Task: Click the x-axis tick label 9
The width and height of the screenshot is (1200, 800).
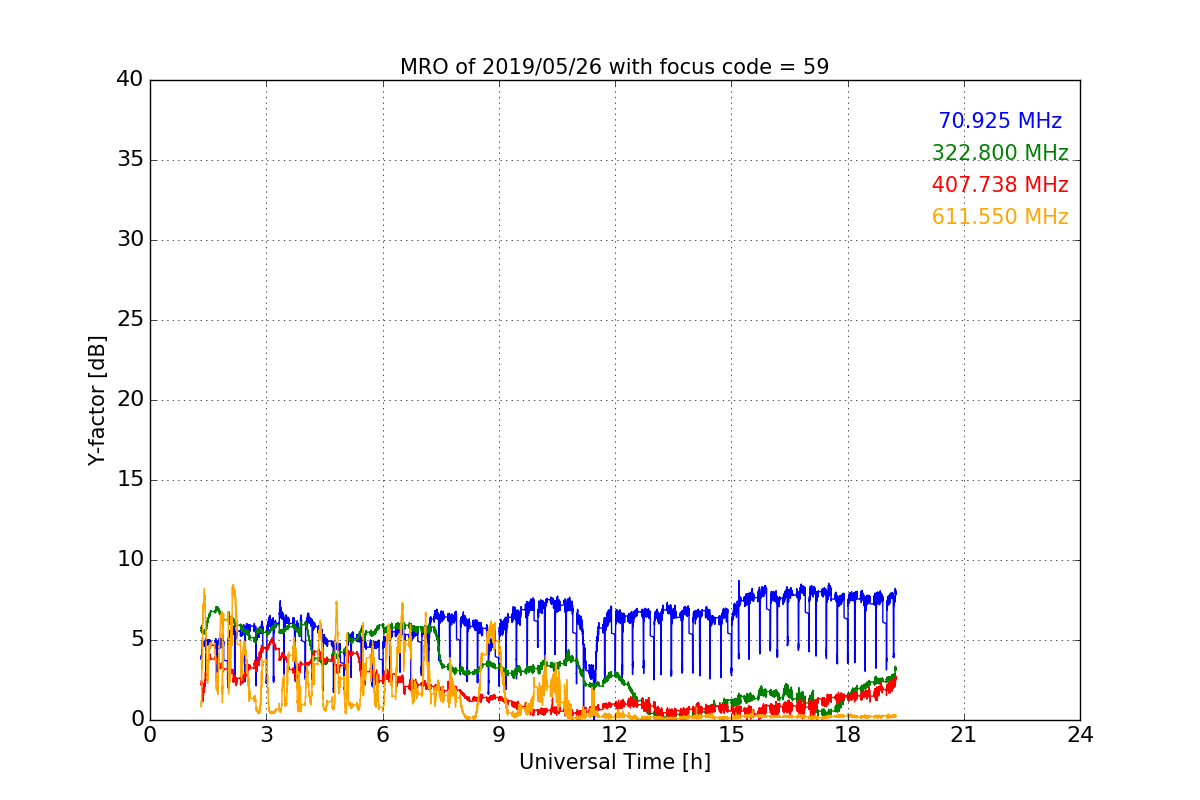Action: pos(499,735)
